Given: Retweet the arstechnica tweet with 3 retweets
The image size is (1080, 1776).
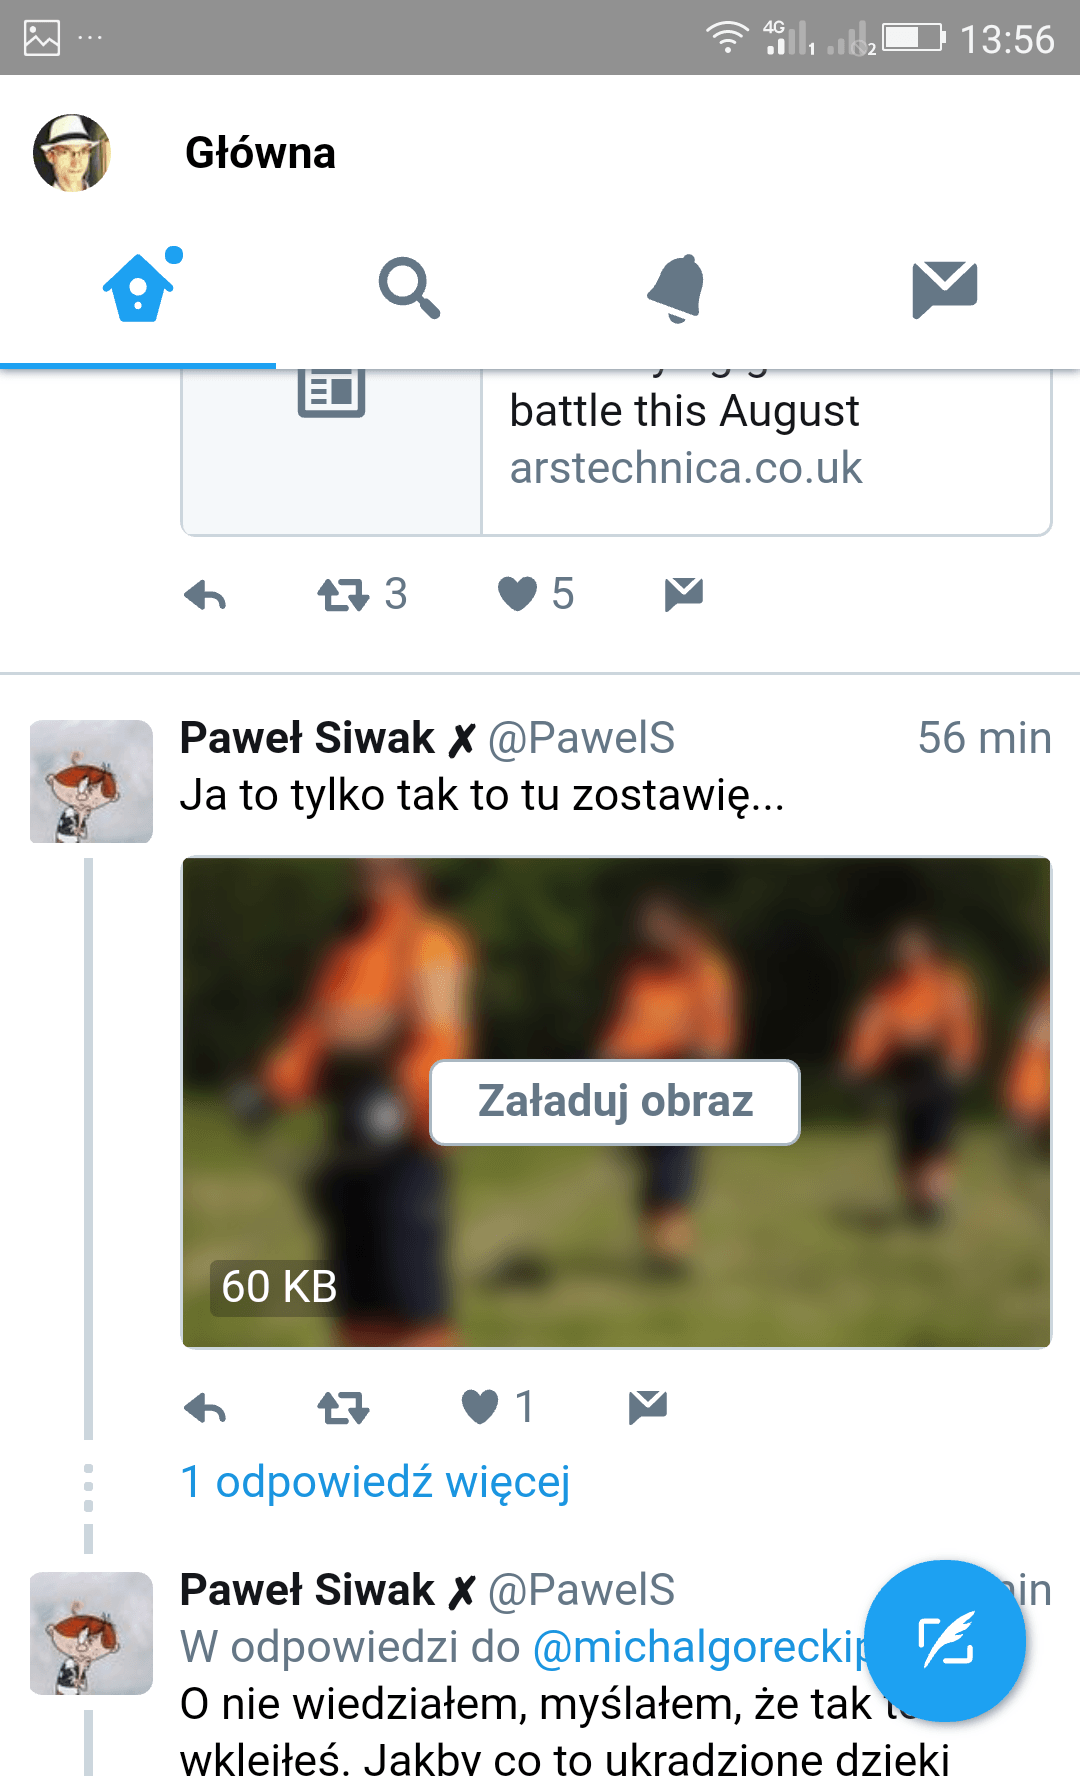Looking at the screenshot, I should click(362, 595).
